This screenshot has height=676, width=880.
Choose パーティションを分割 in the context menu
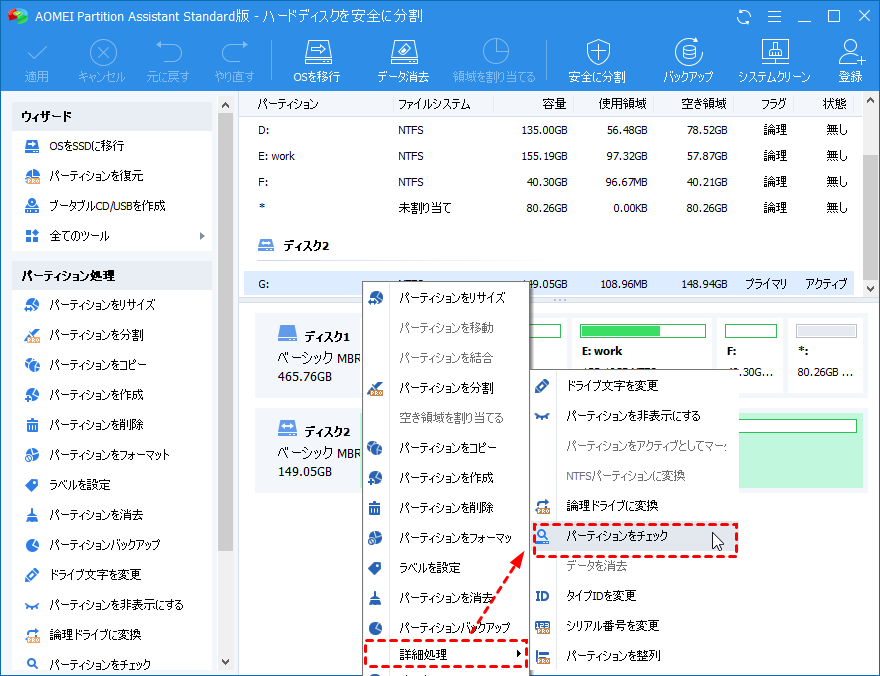point(446,388)
